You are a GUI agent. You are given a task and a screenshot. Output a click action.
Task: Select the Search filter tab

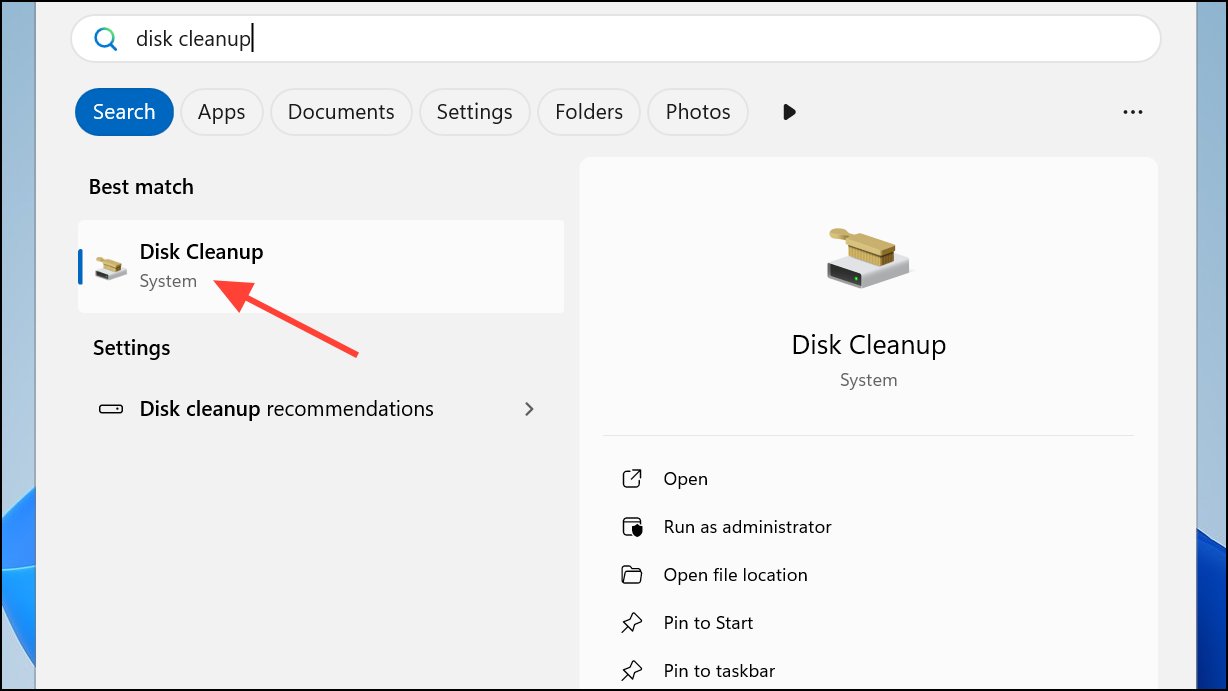point(124,112)
